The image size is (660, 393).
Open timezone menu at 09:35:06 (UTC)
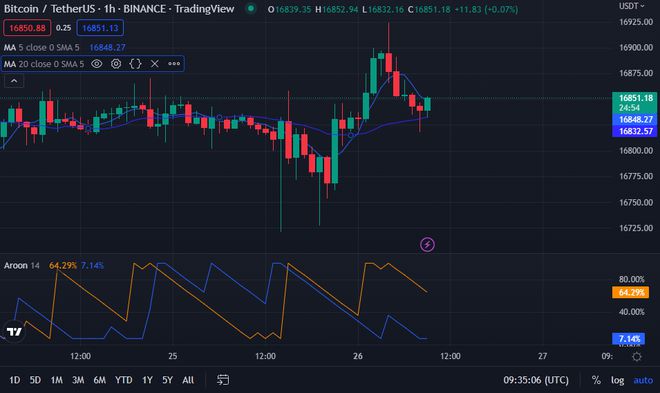tap(536, 380)
